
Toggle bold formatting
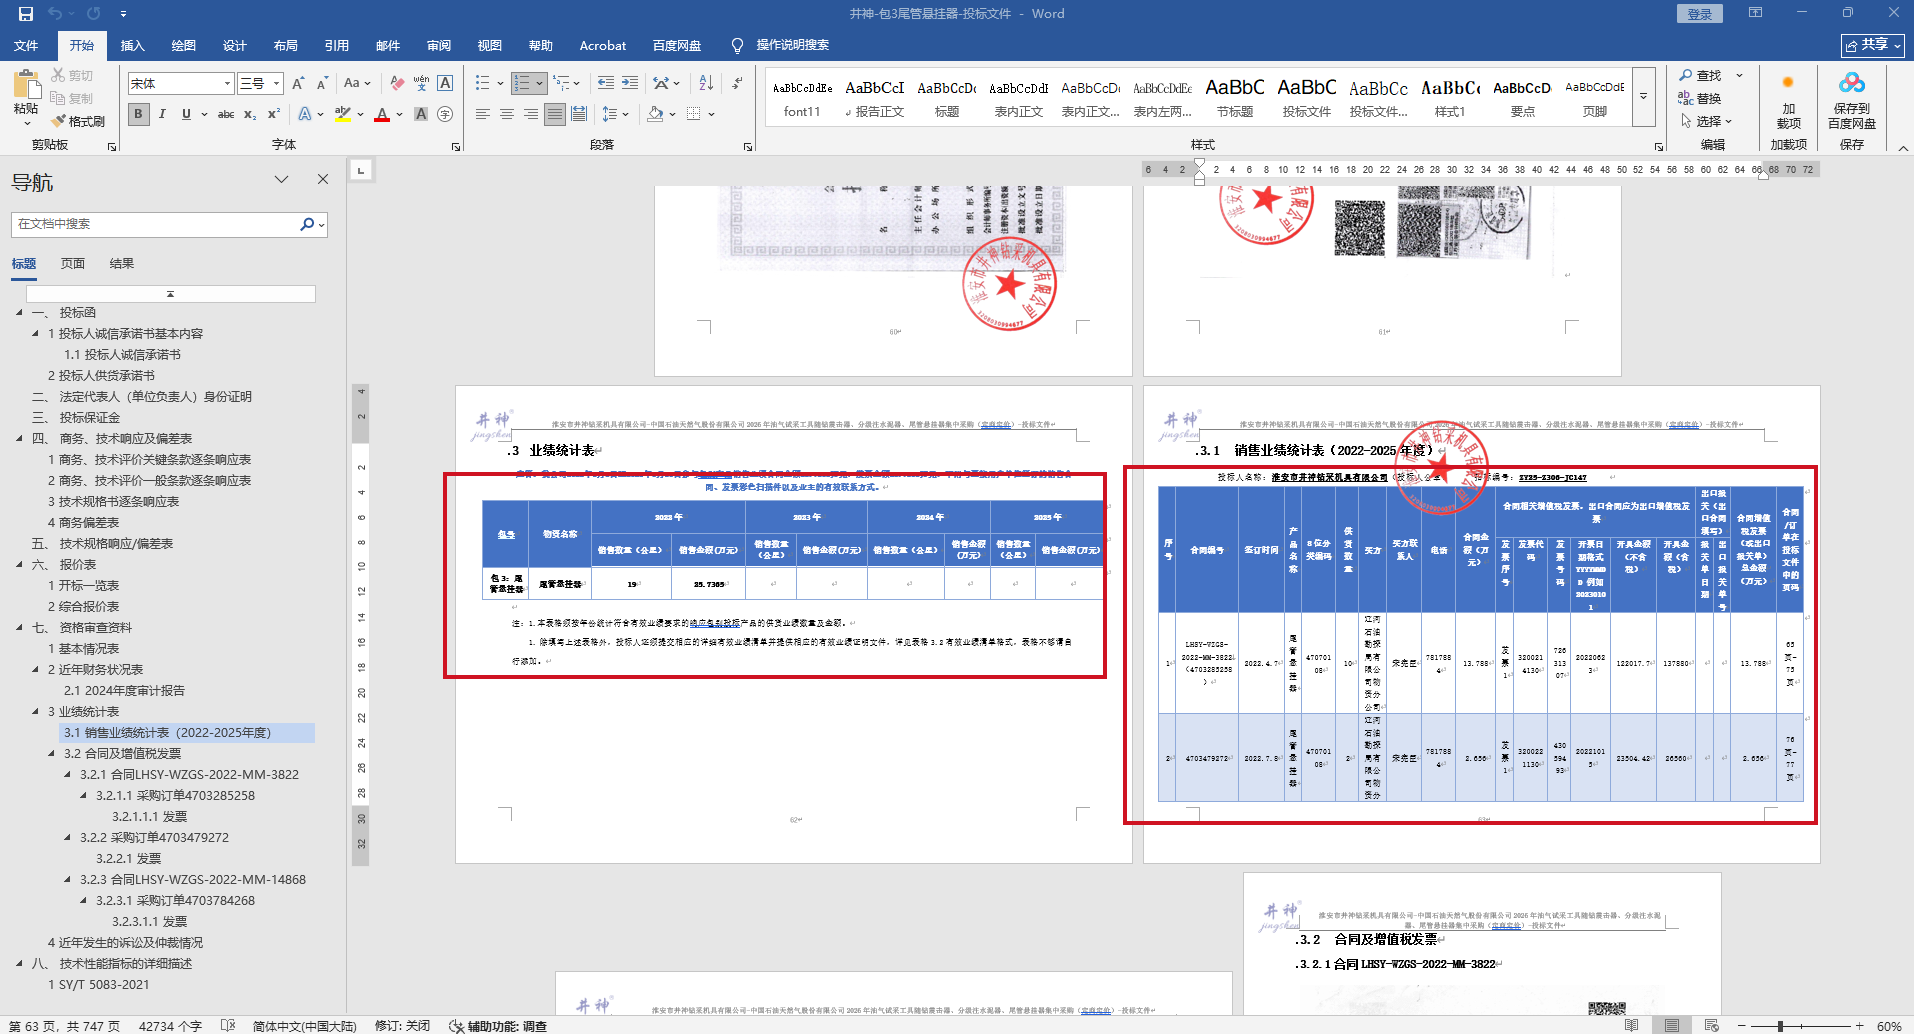click(138, 114)
